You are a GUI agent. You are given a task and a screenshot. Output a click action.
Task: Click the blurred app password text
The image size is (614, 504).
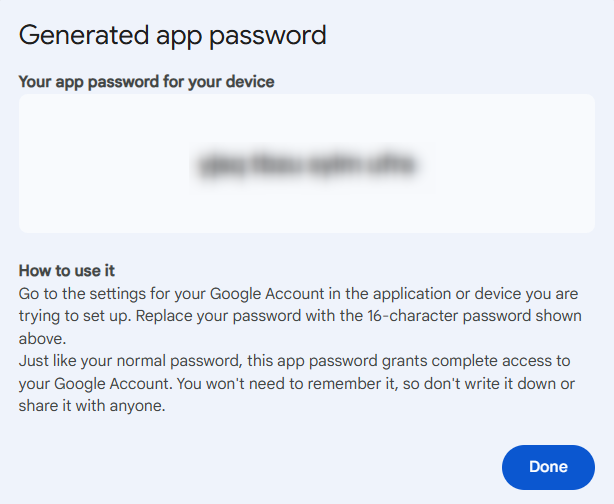pos(307,164)
